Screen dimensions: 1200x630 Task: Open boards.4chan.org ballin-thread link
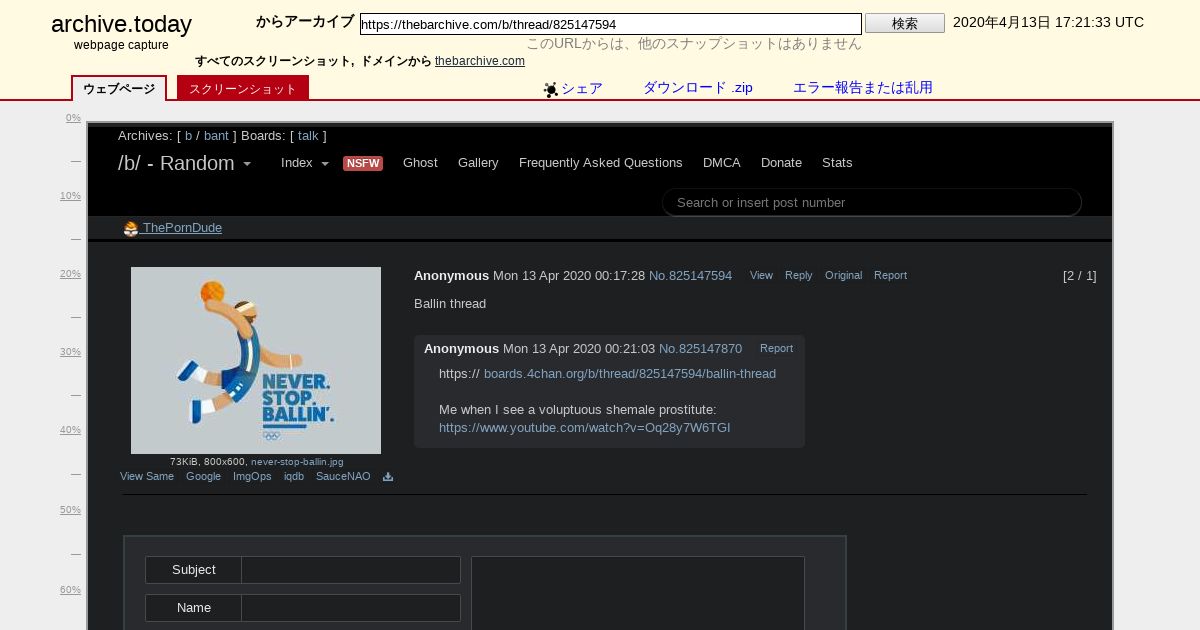pyautogui.click(x=630, y=374)
